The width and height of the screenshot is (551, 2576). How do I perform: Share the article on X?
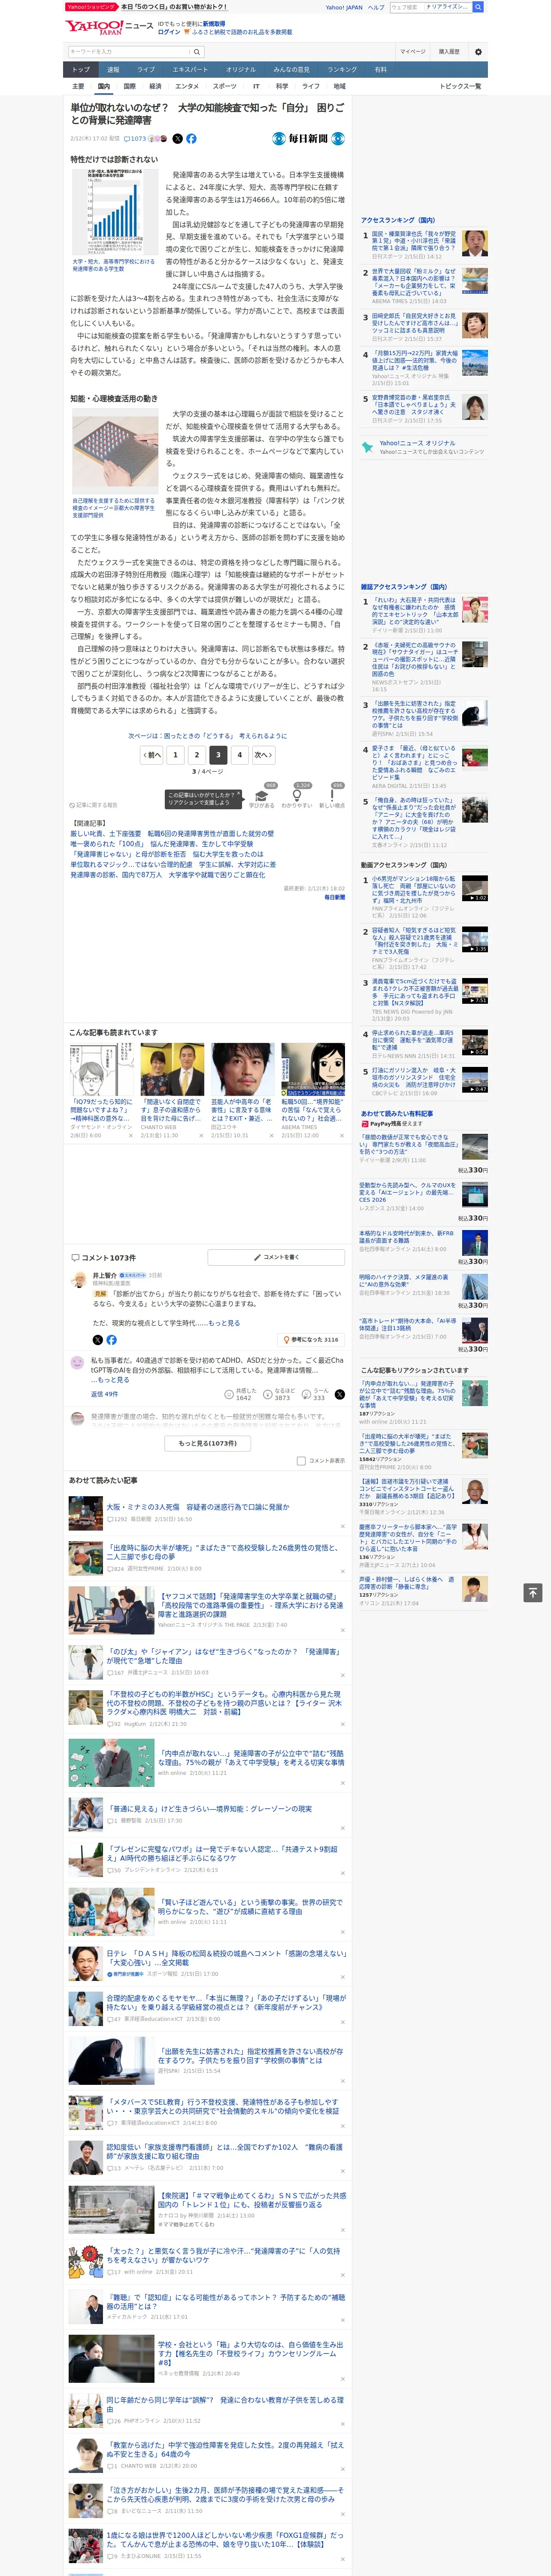[x=178, y=139]
